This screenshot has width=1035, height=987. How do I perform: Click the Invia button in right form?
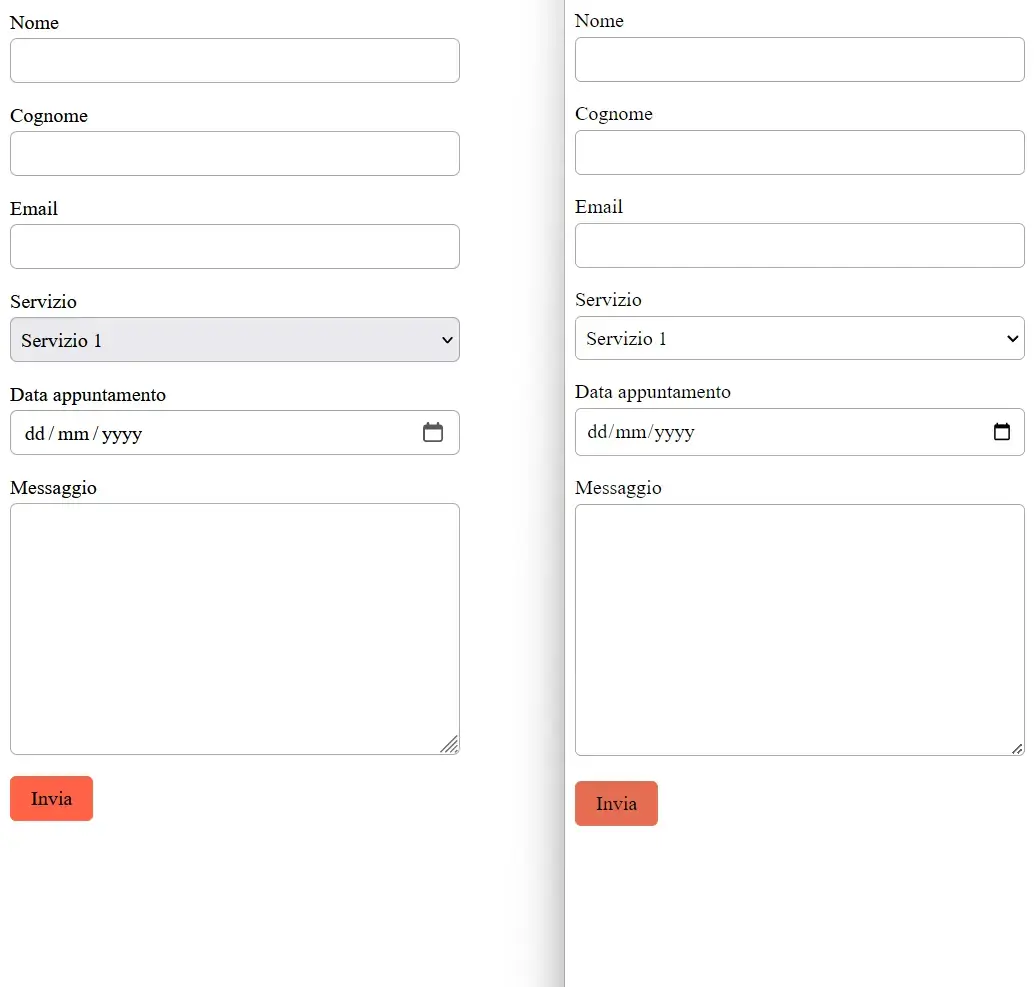click(x=617, y=803)
